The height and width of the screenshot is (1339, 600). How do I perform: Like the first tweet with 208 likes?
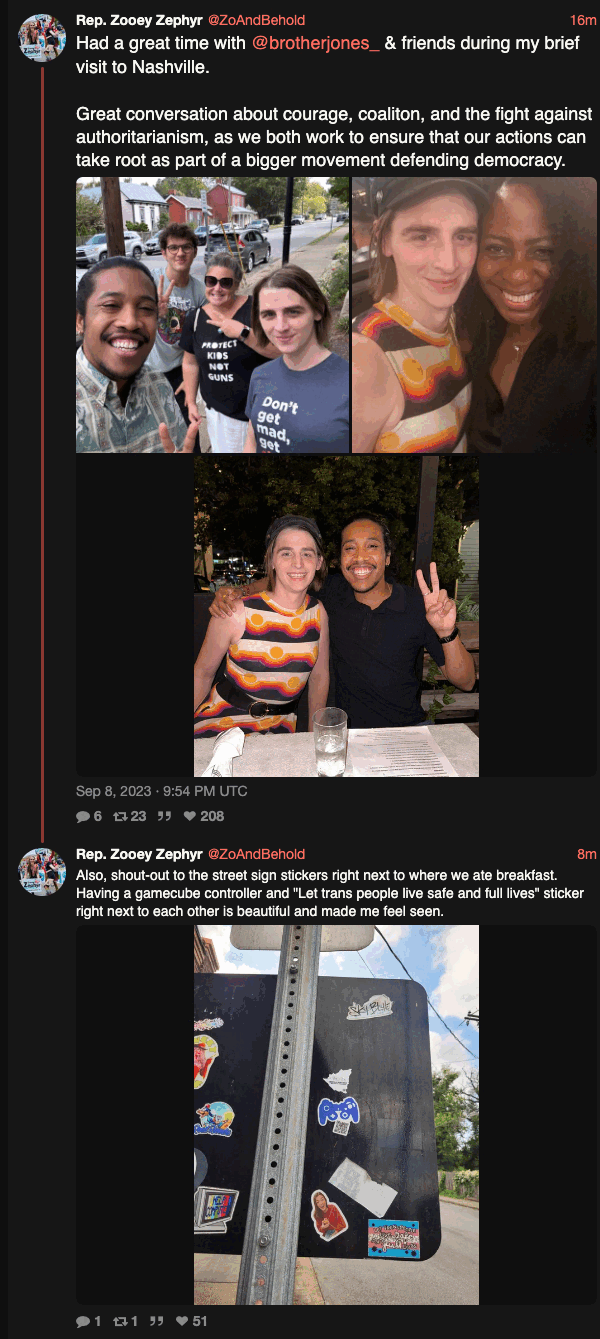(x=188, y=816)
